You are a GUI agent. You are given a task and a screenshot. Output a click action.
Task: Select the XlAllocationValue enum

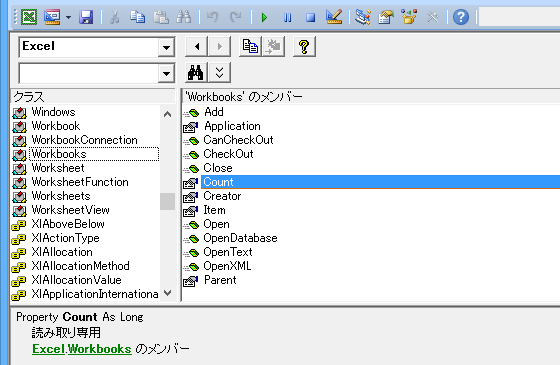pos(76,280)
